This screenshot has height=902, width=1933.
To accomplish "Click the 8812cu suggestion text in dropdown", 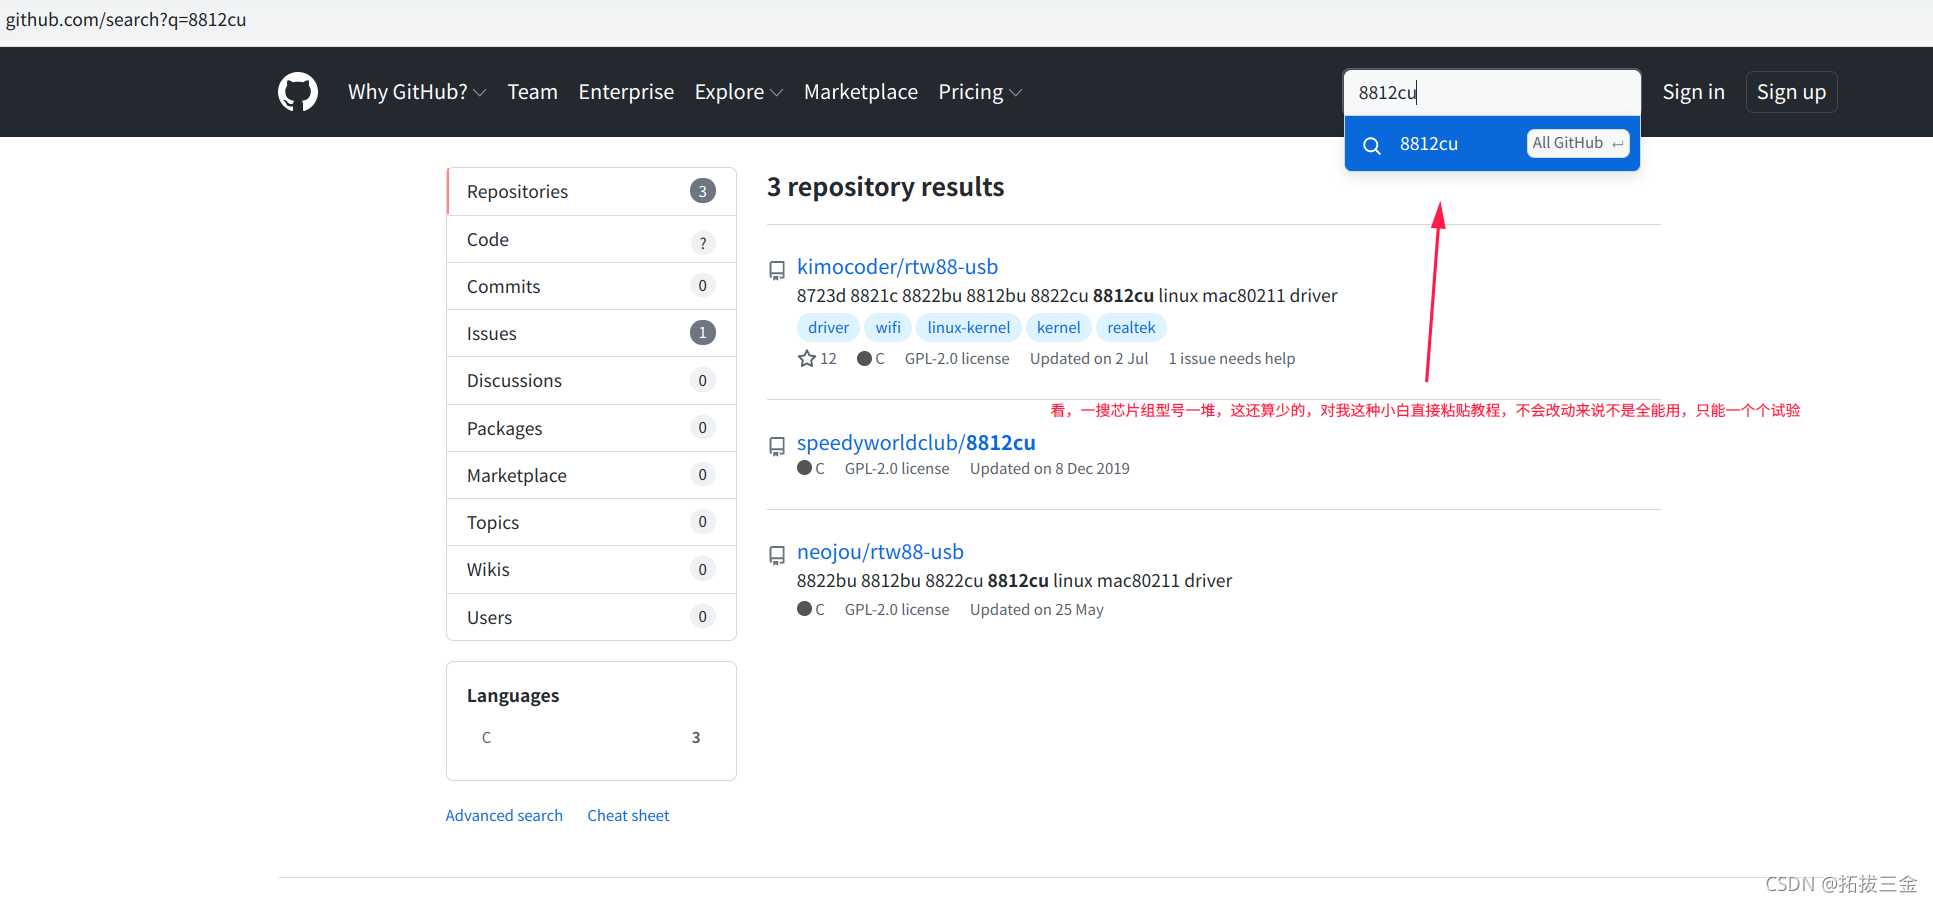I will 1429,144.
